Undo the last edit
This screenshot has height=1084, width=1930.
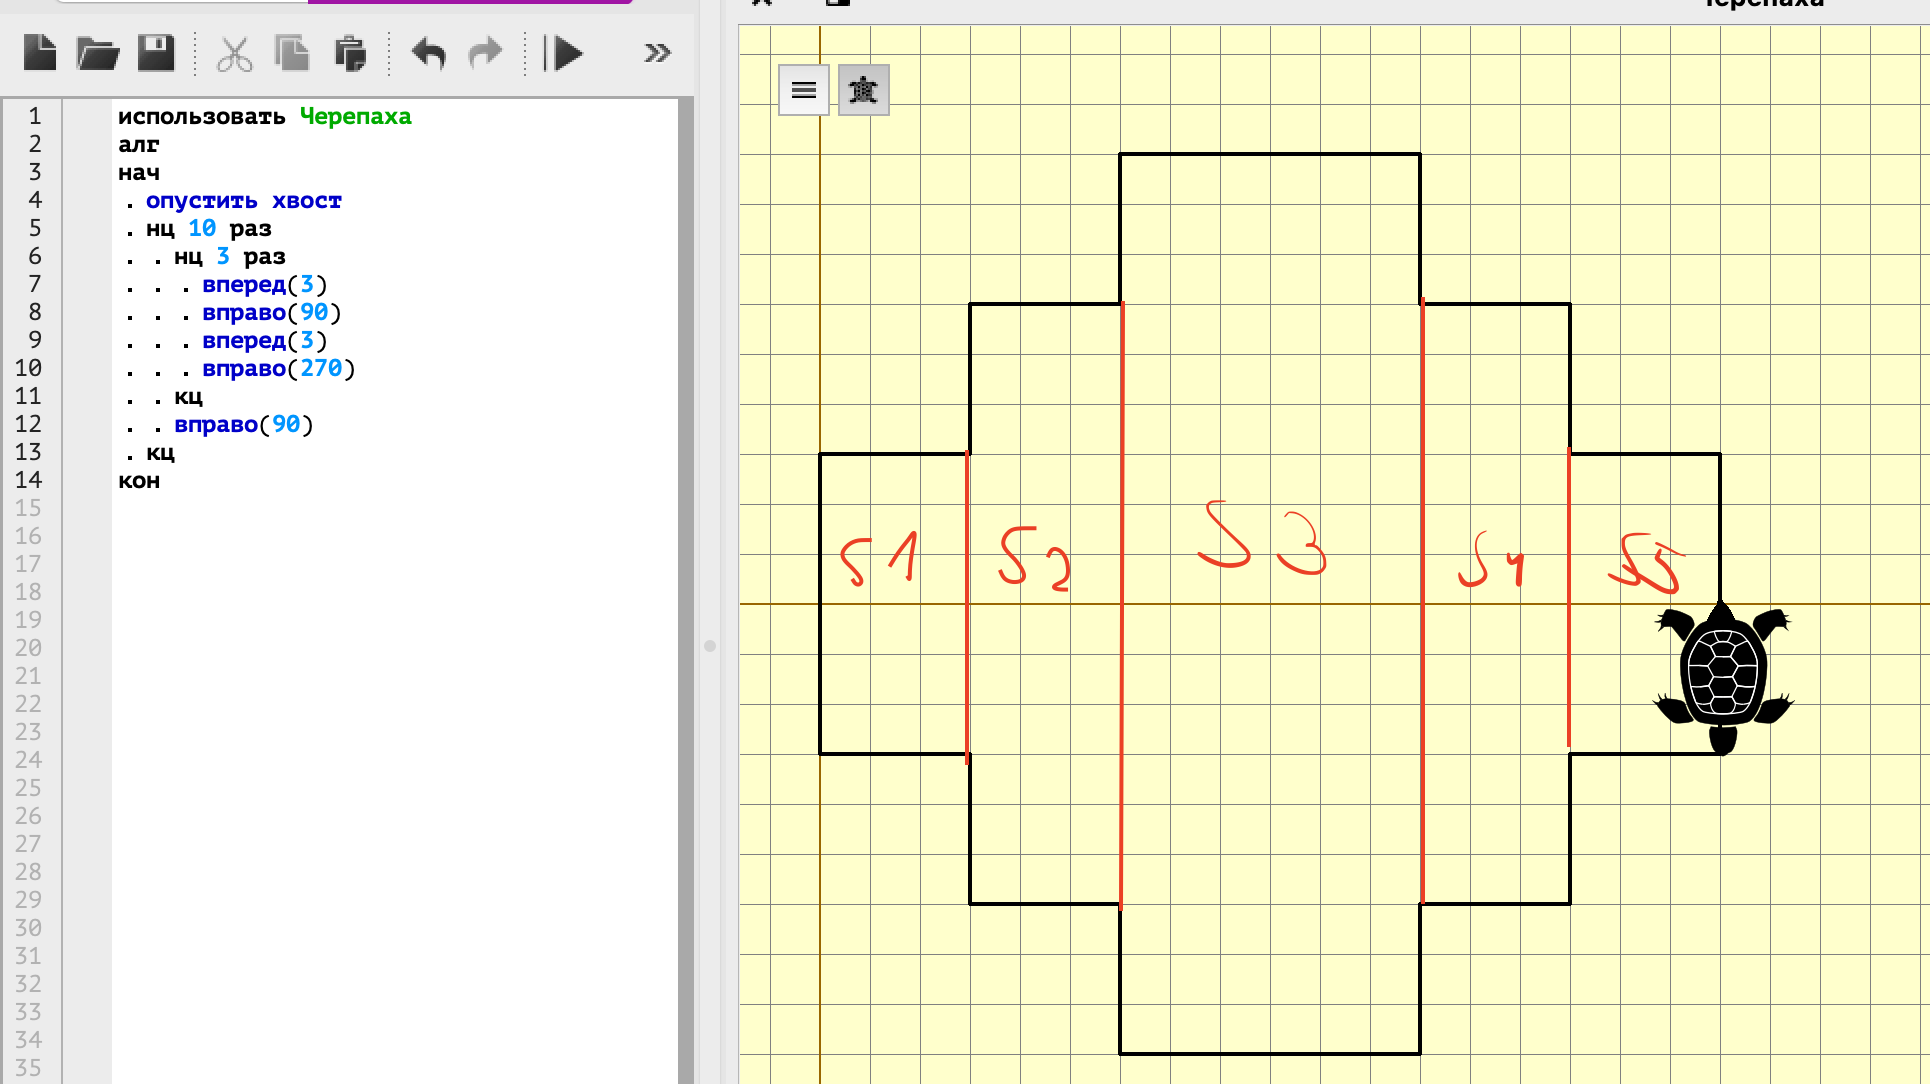428,53
